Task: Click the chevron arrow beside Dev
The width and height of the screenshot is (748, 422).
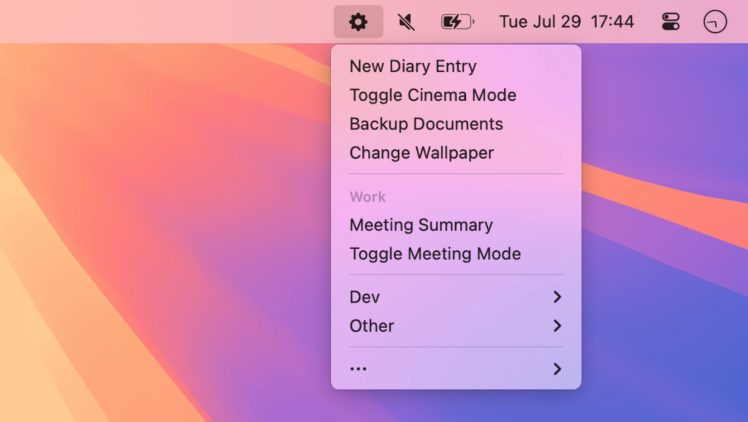Action: point(557,297)
